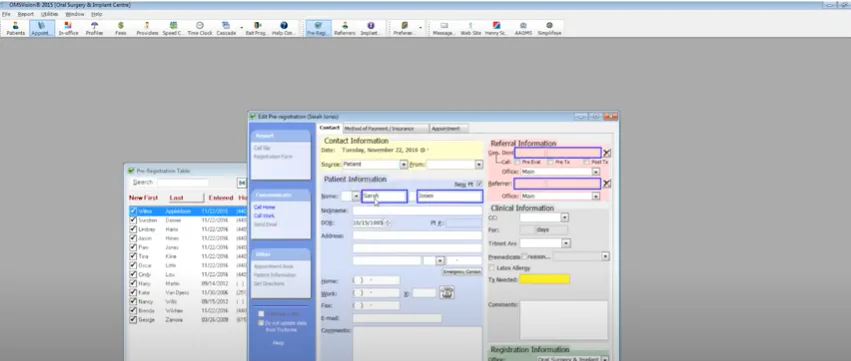Image resolution: width=851 pixels, height=361 pixels.
Task: Enable the Premedicate checkbox
Action: click(525, 256)
